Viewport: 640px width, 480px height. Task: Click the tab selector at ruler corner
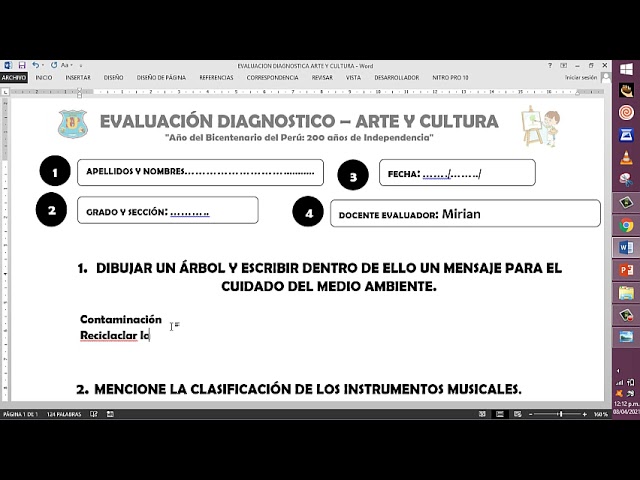[5, 92]
